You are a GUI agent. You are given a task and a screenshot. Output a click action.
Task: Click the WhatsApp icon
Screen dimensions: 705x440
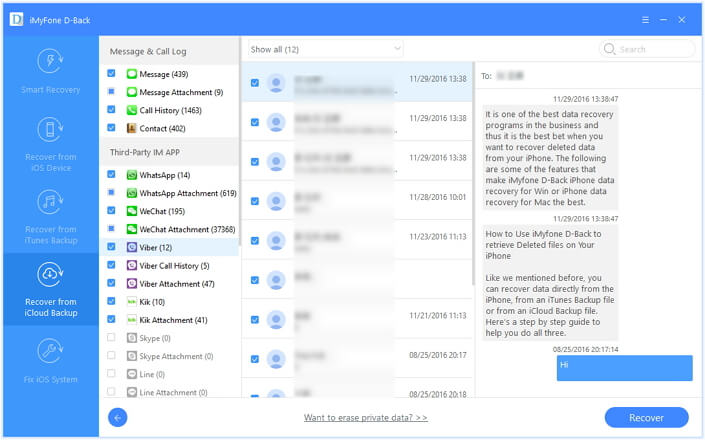[131, 175]
